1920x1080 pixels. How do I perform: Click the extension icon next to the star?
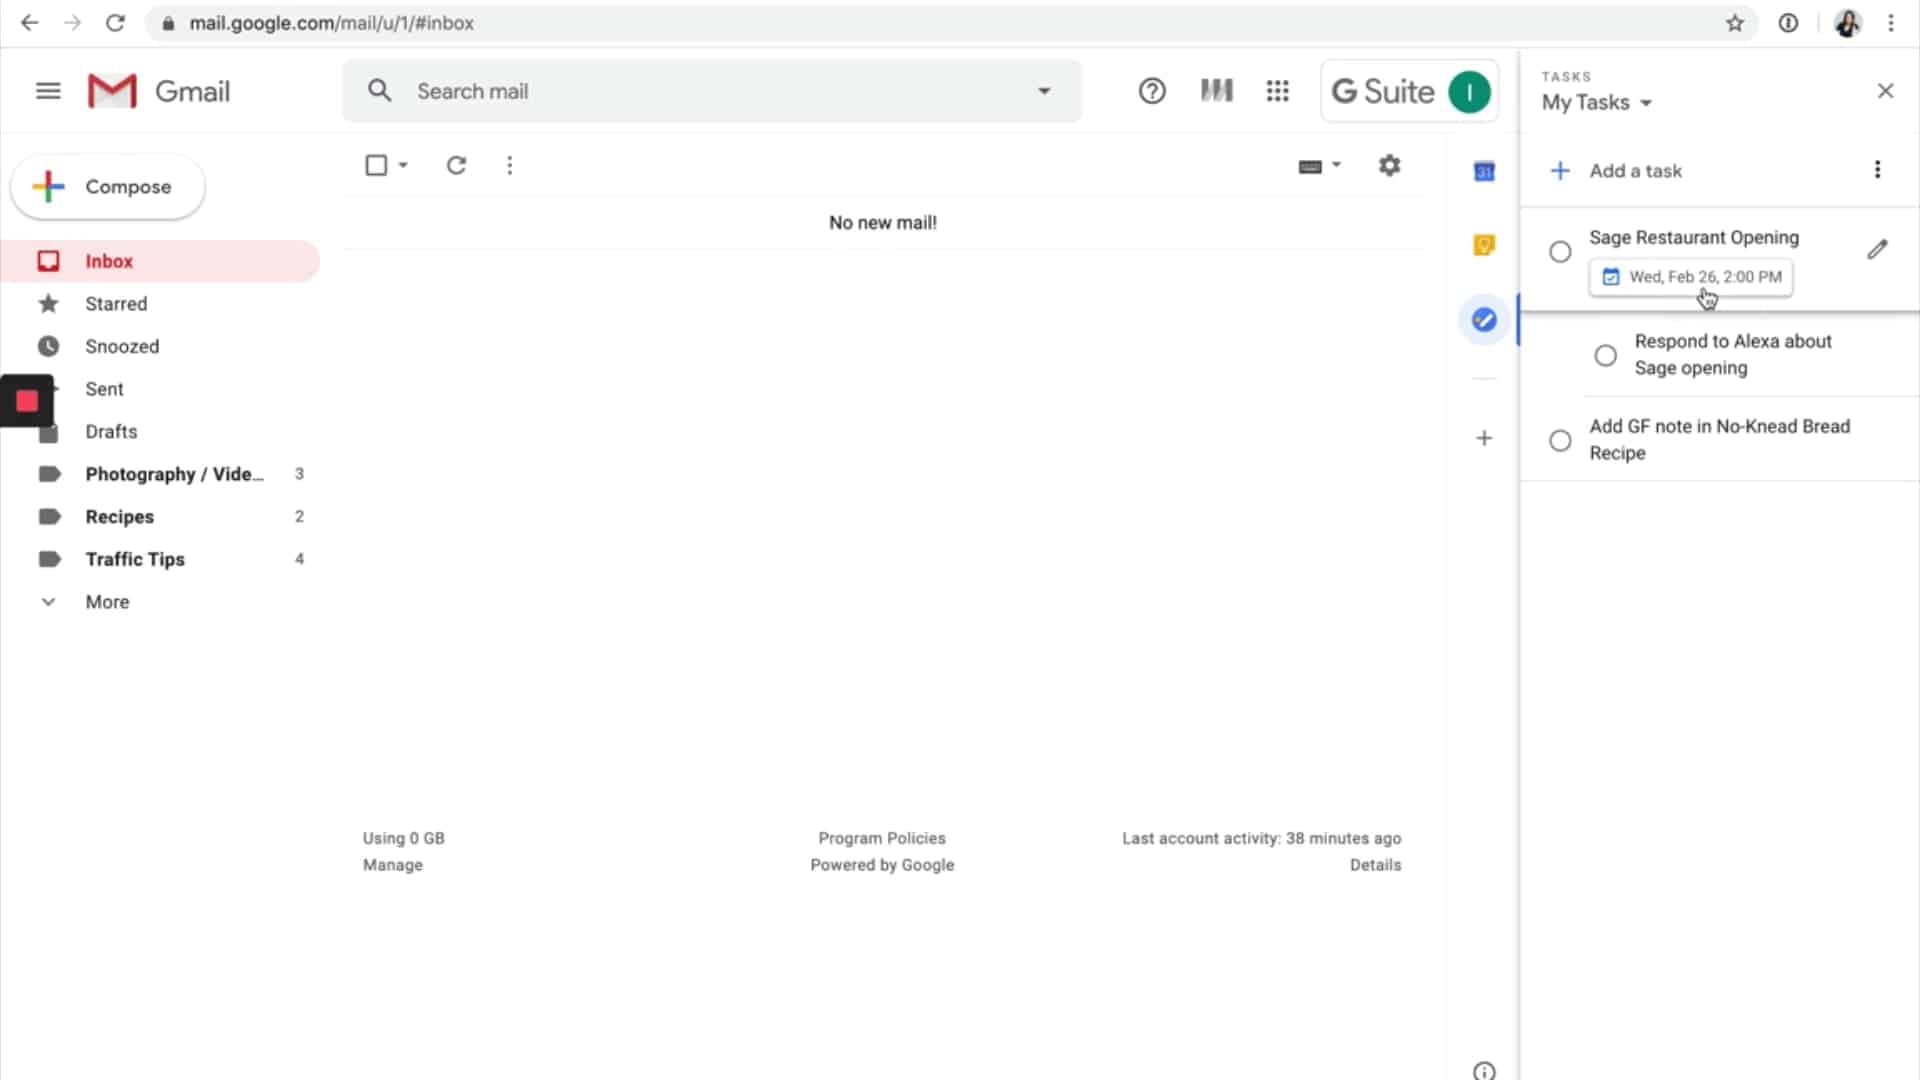[x=1788, y=23]
